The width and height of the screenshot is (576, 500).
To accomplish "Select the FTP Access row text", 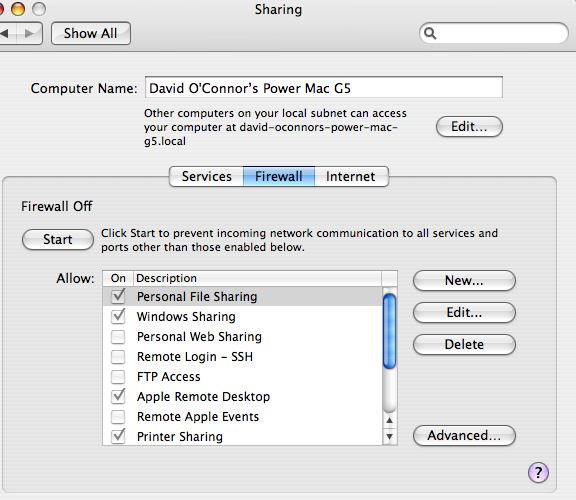I will click(x=169, y=377).
